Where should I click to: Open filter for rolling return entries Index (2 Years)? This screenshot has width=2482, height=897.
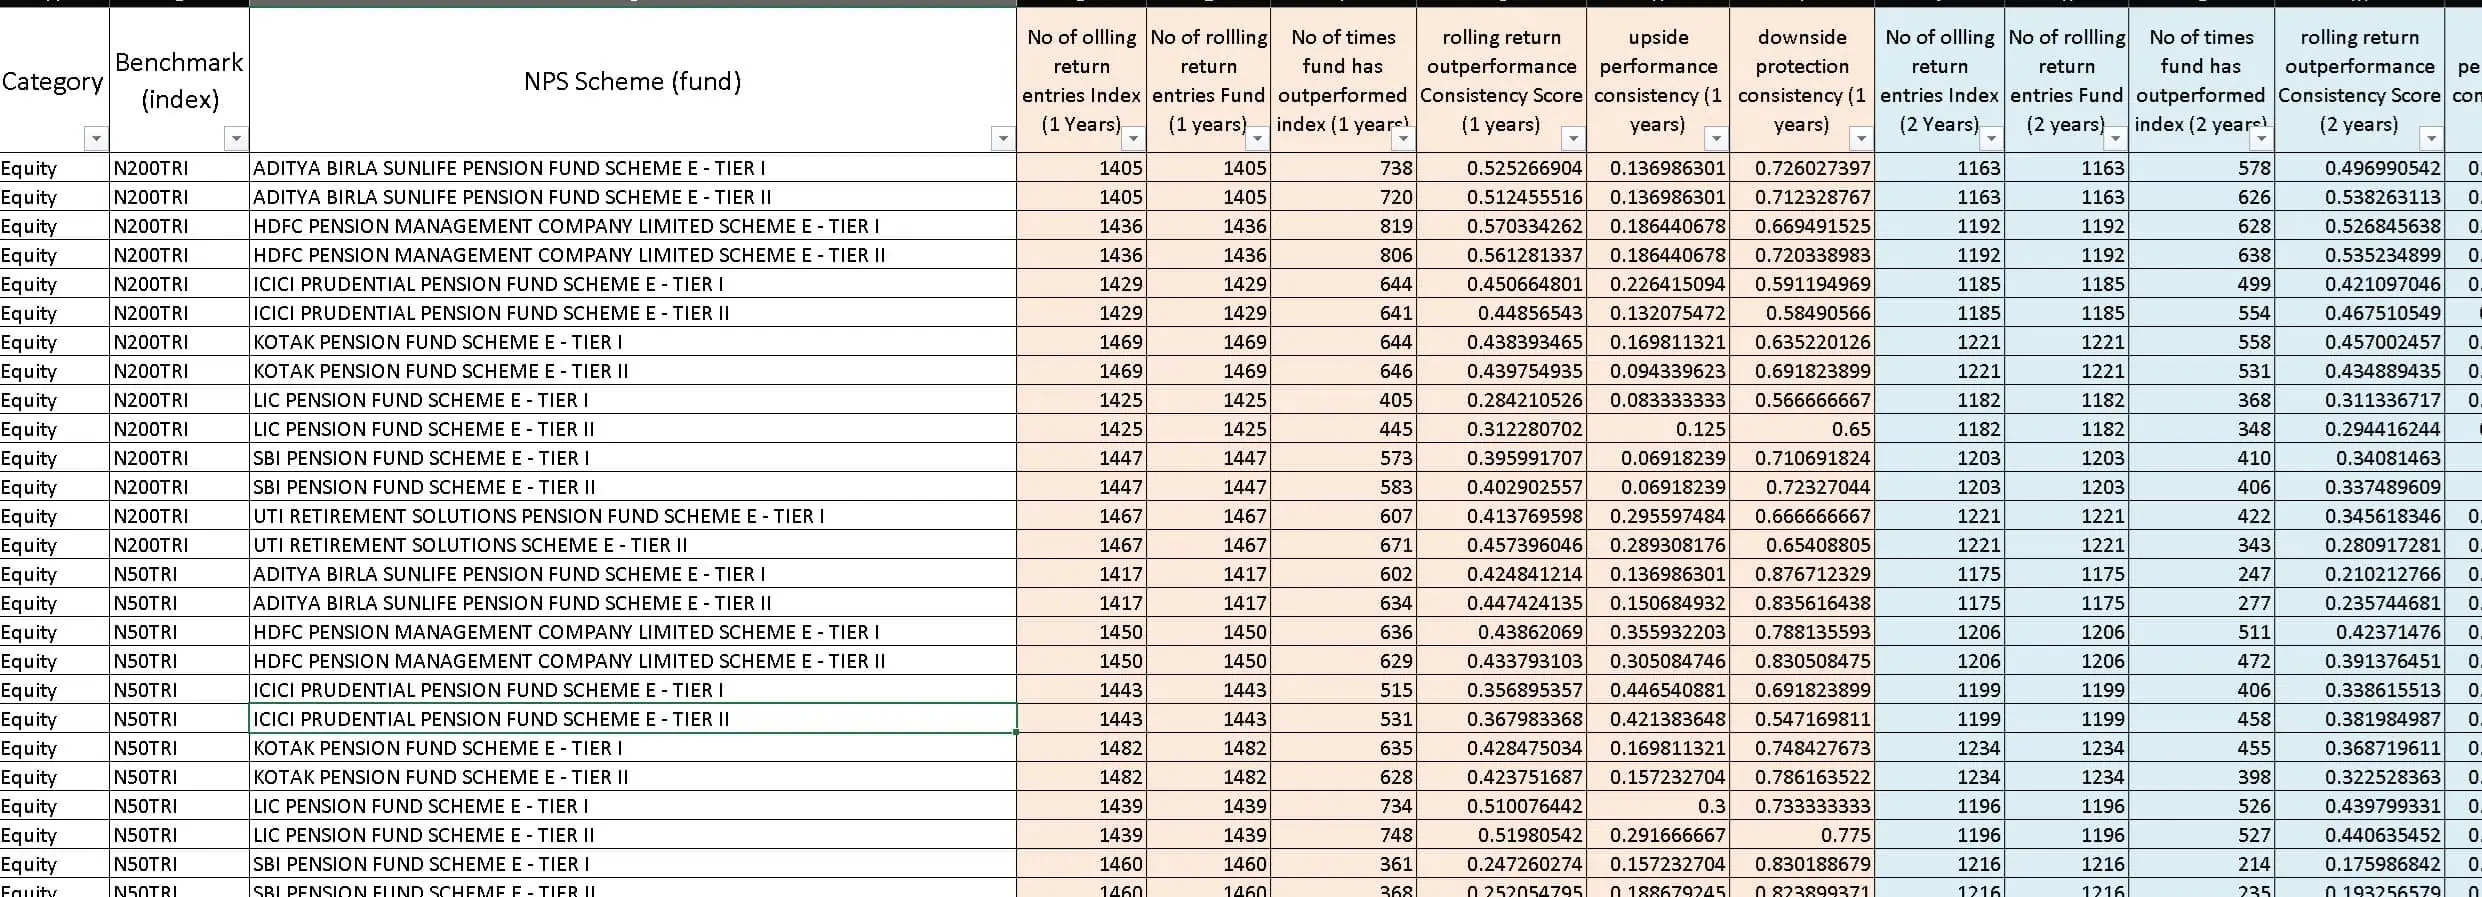pyautogui.click(x=1991, y=137)
